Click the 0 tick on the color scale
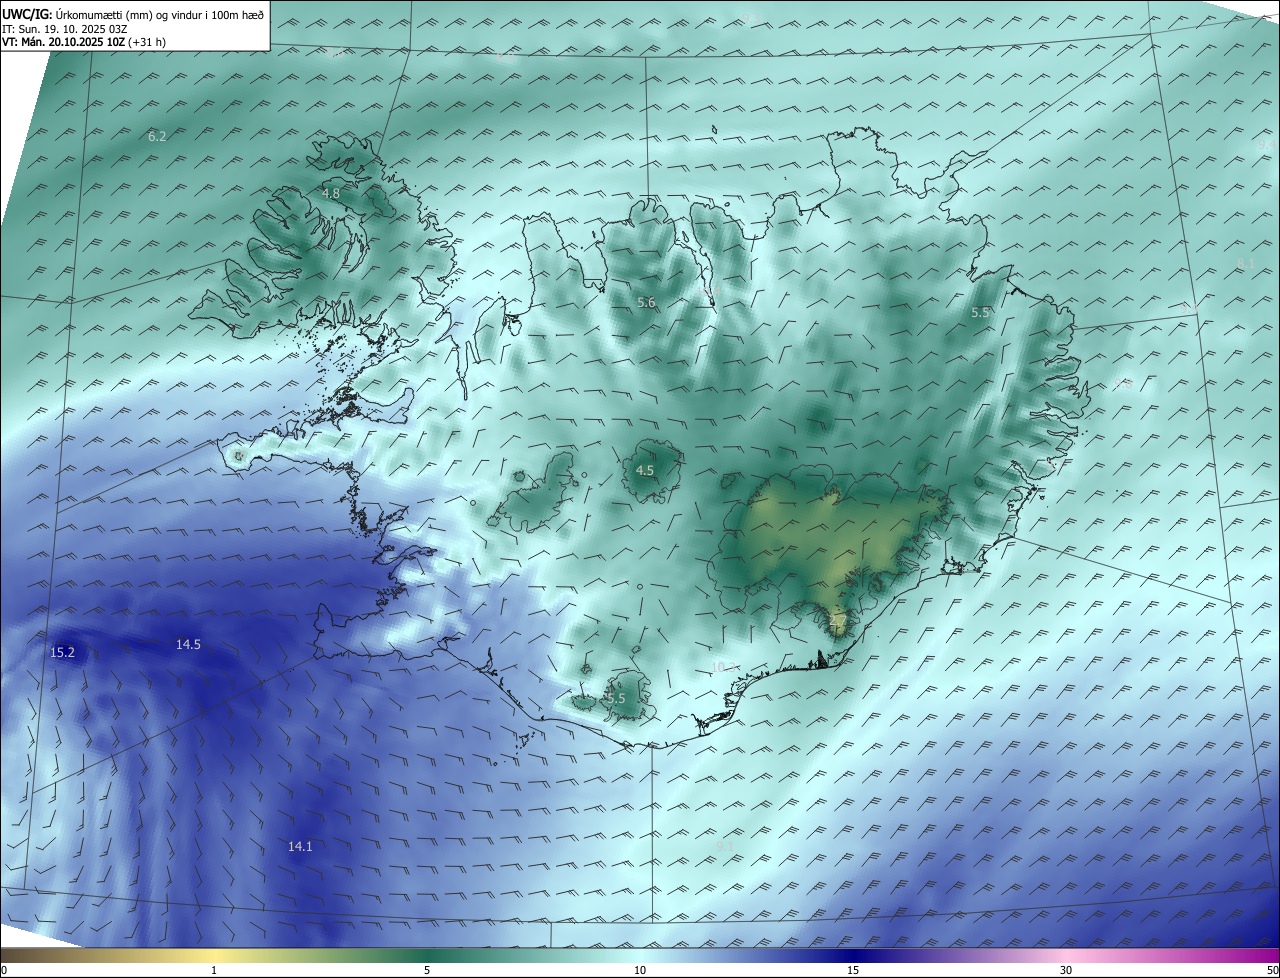This screenshot has width=1280, height=978. (4, 970)
